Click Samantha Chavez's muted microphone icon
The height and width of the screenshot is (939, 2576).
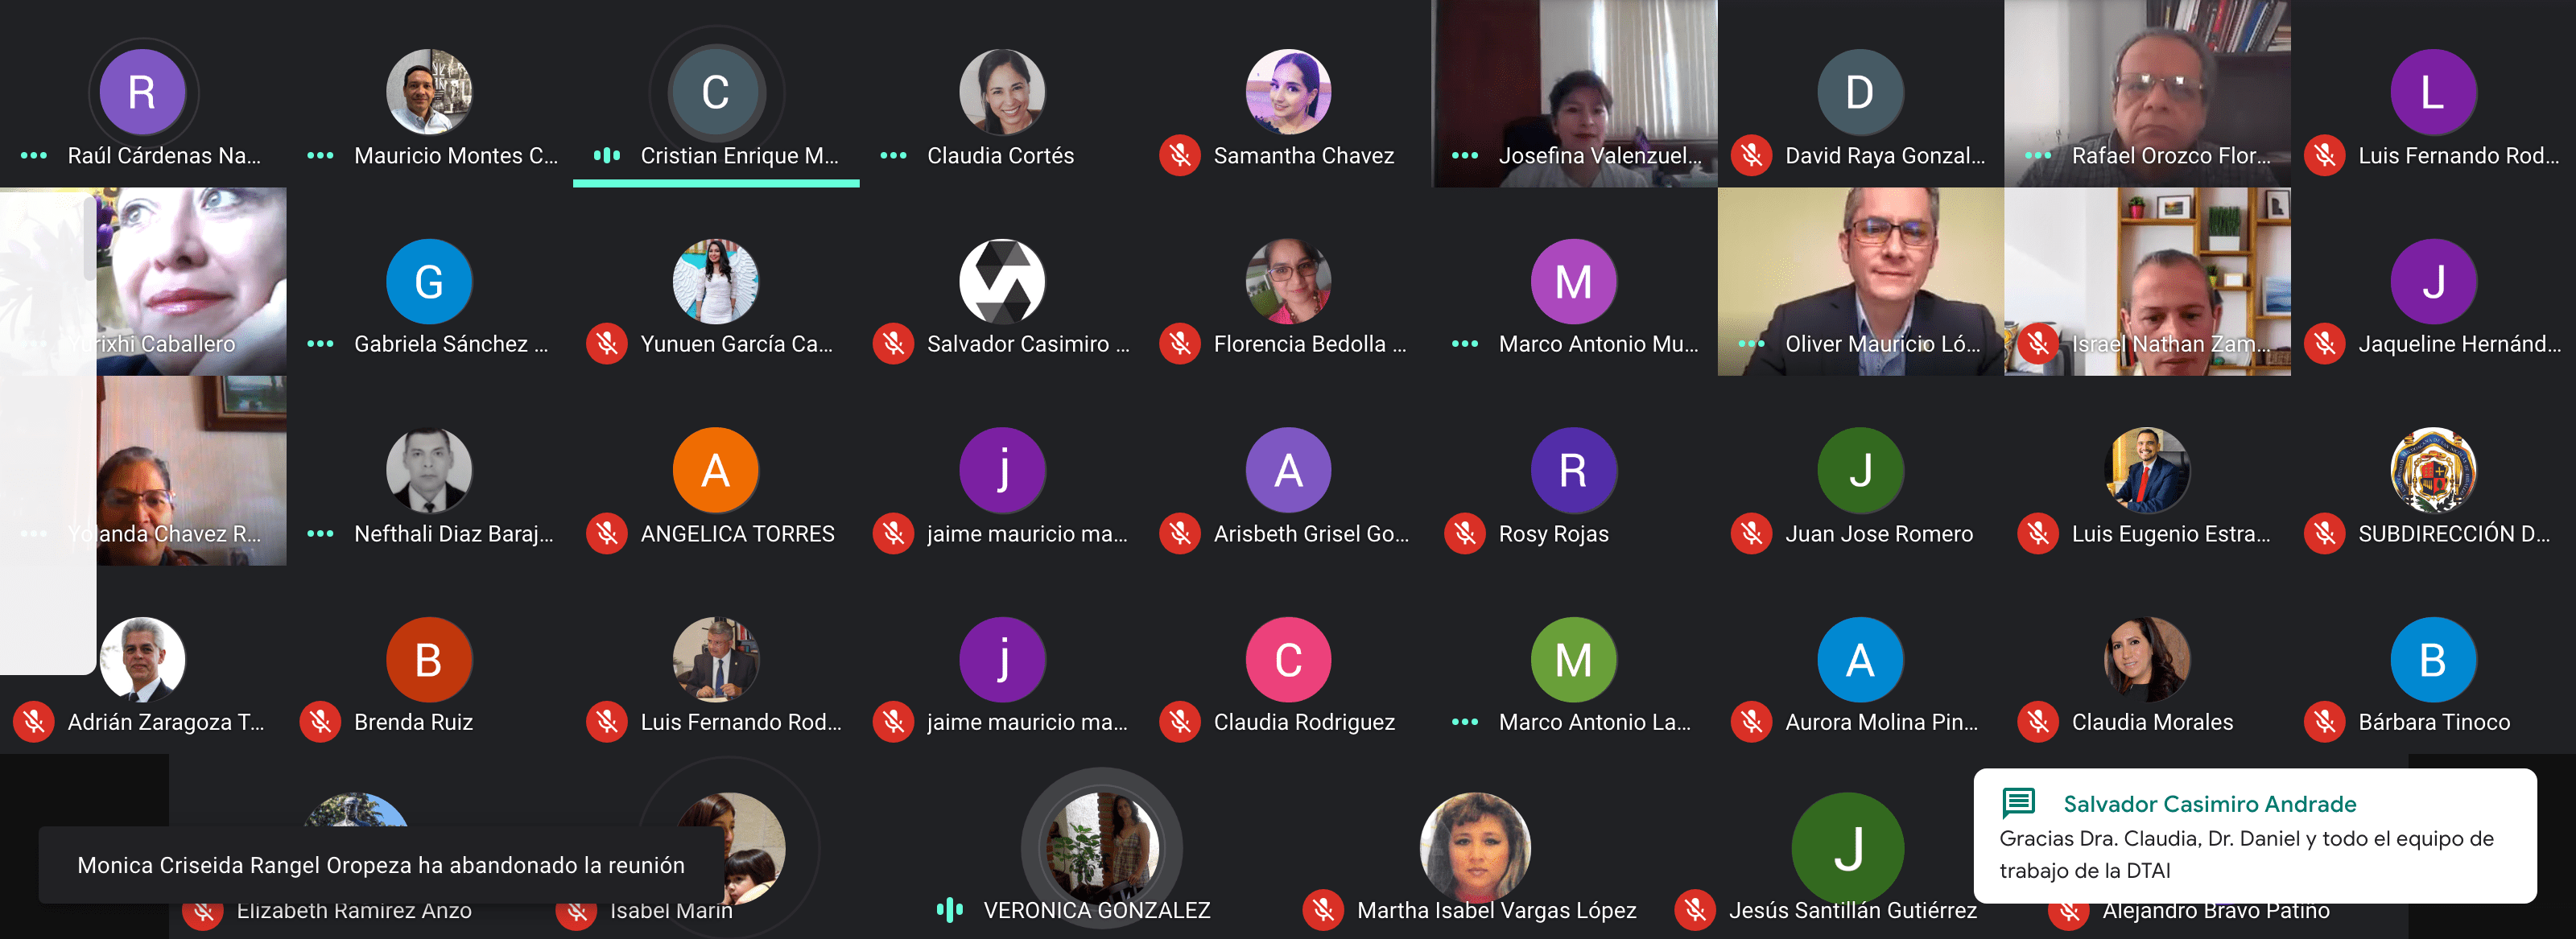point(1180,156)
